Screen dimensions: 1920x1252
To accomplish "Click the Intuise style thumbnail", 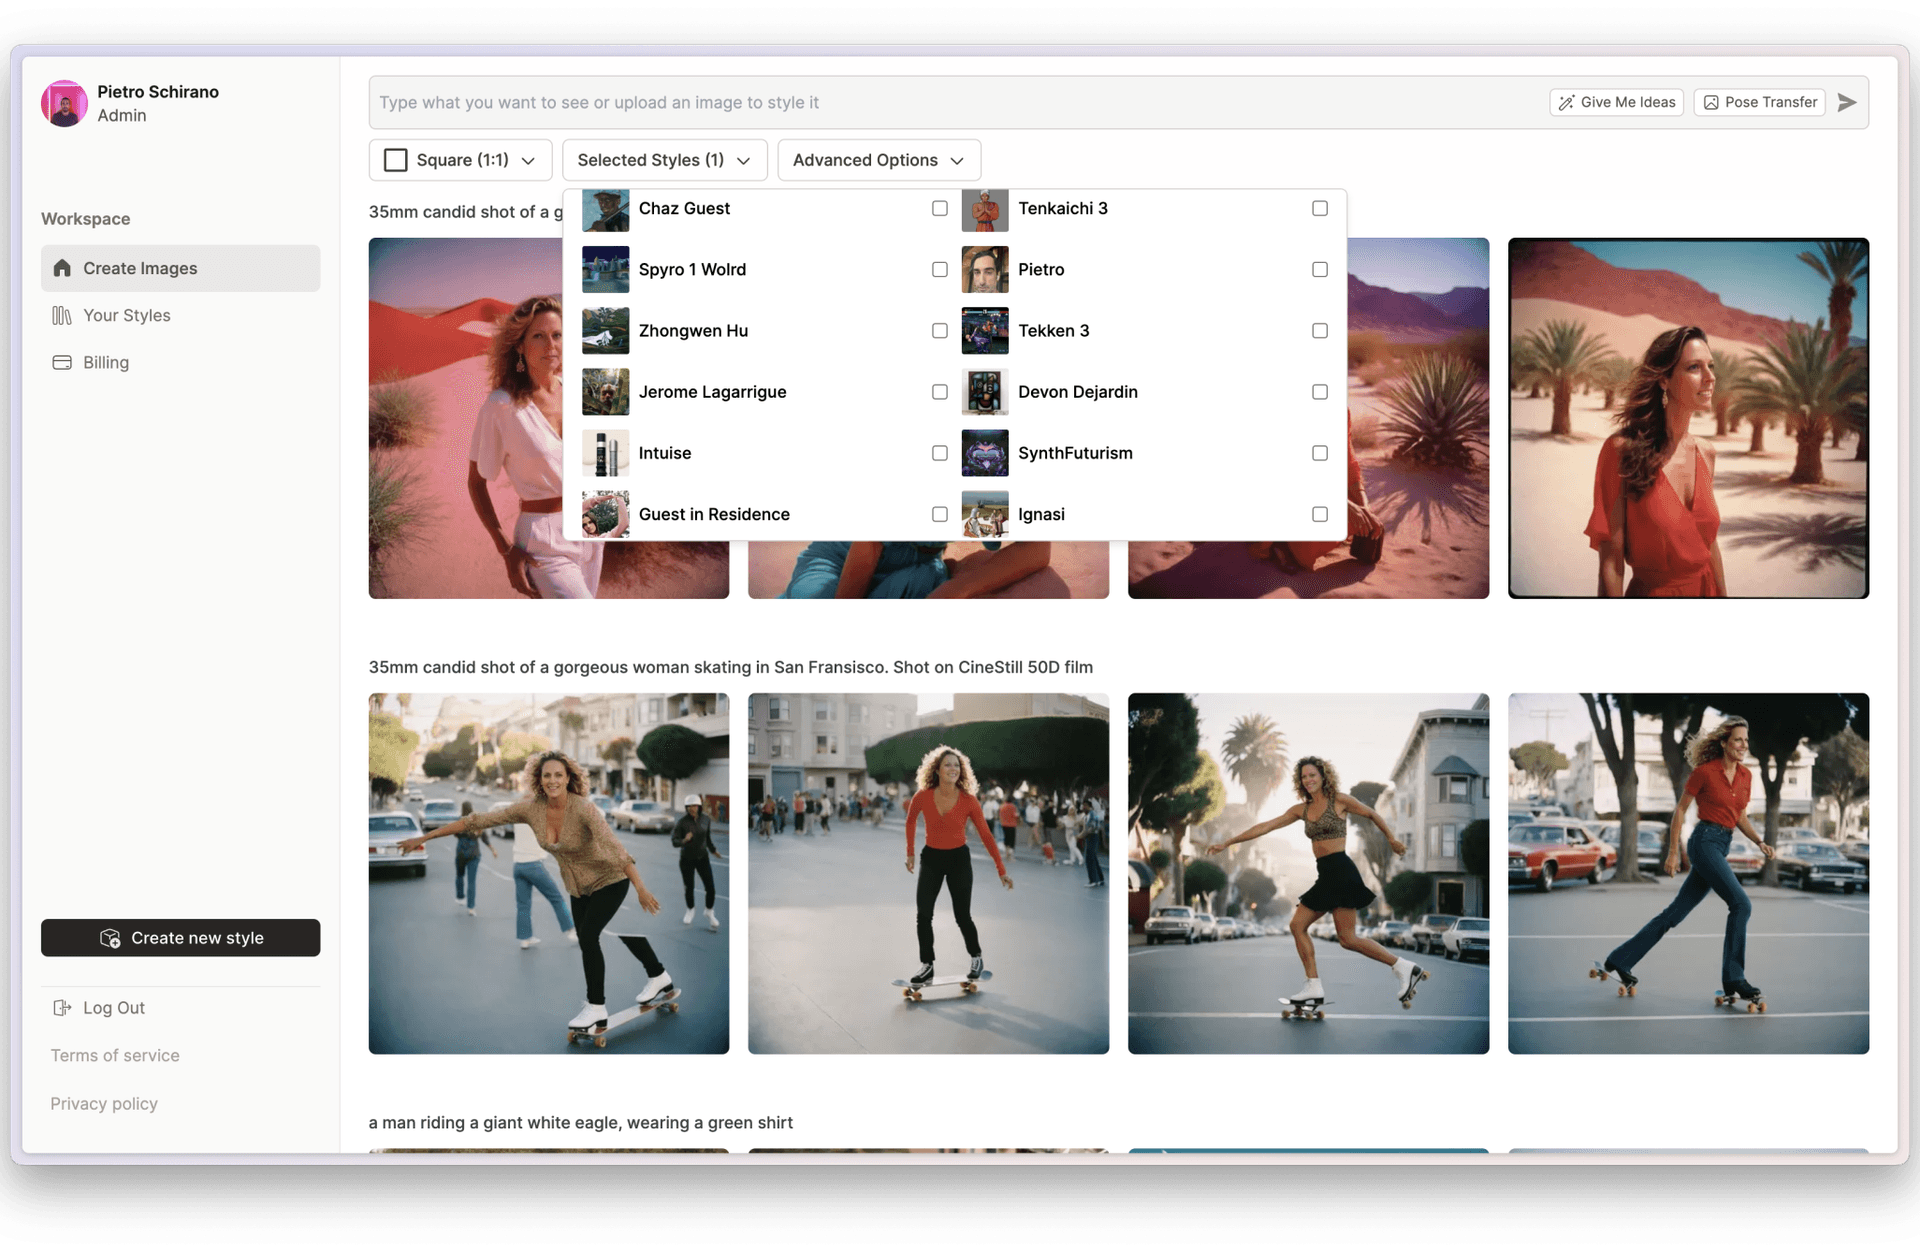I will (x=605, y=453).
